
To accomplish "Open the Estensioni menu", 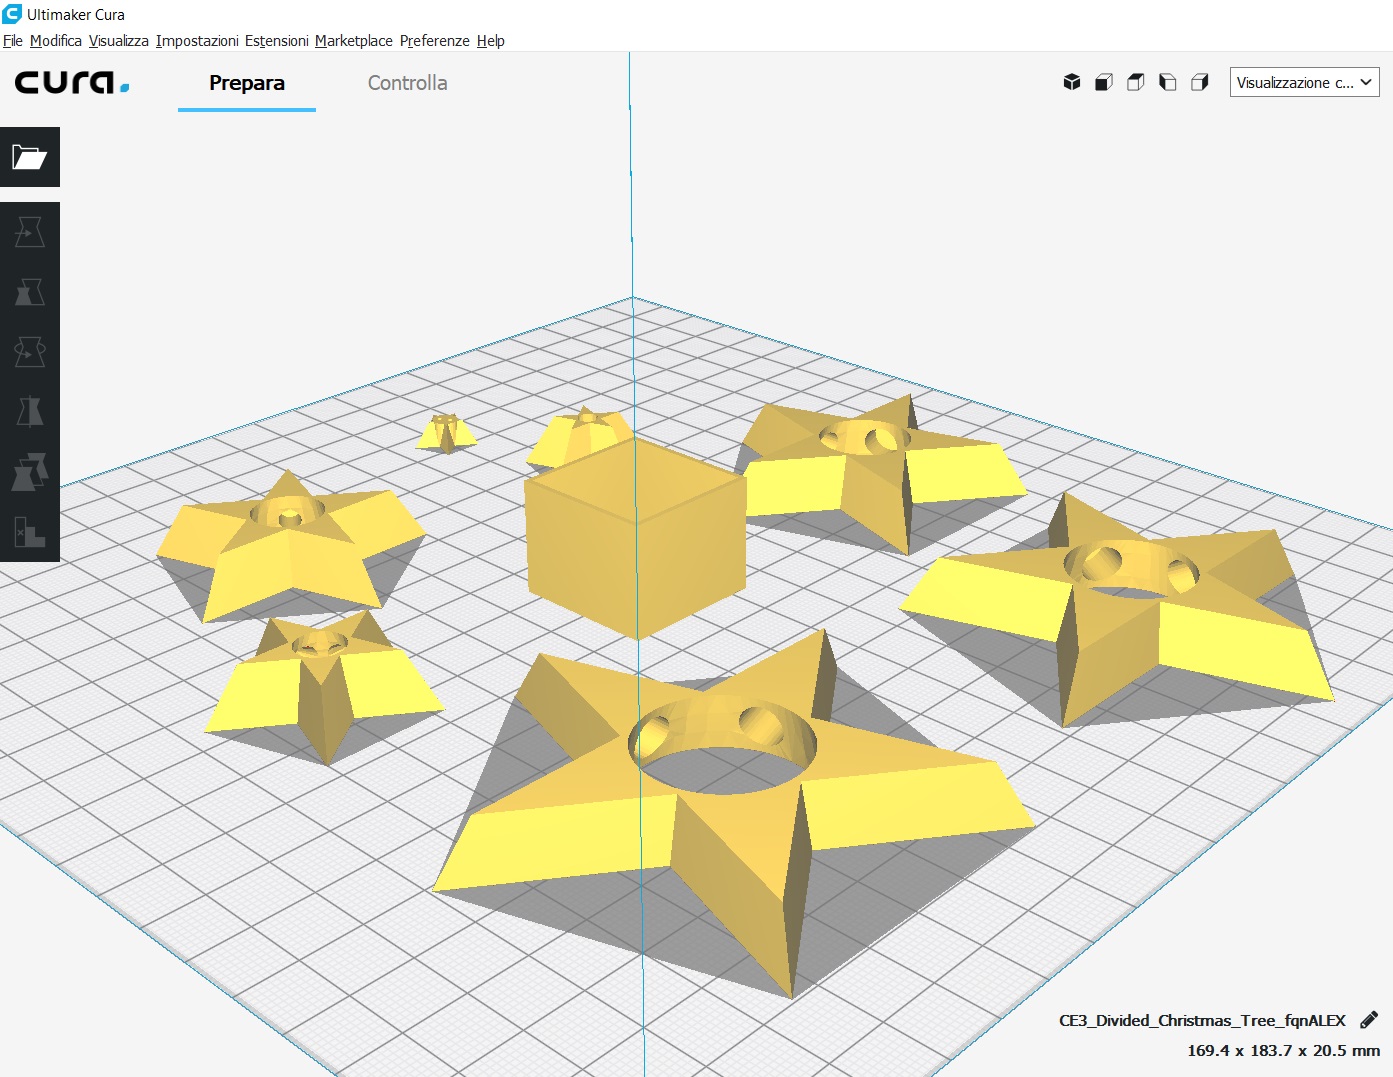I will click(x=277, y=41).
